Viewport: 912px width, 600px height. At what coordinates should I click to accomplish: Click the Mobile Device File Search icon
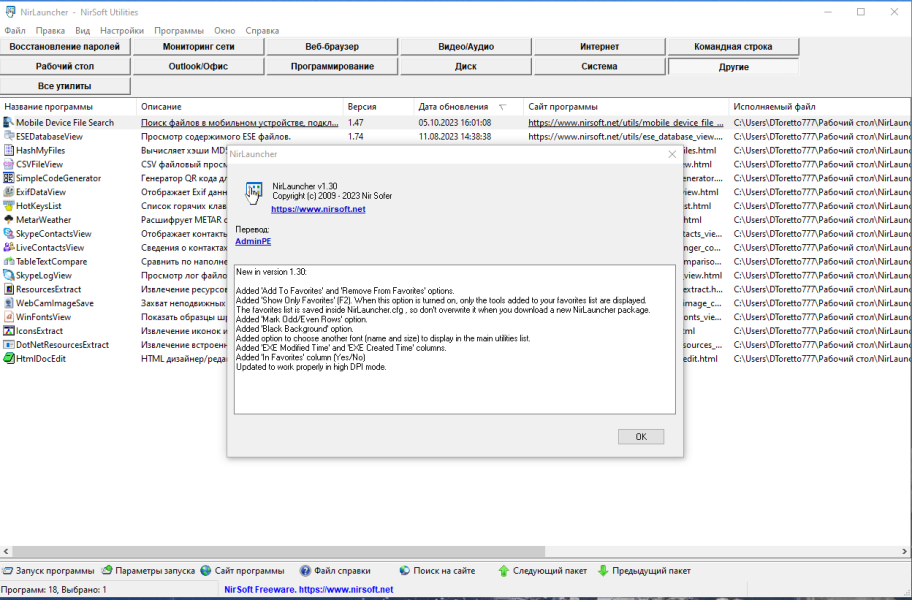click(x=8, y=123)
